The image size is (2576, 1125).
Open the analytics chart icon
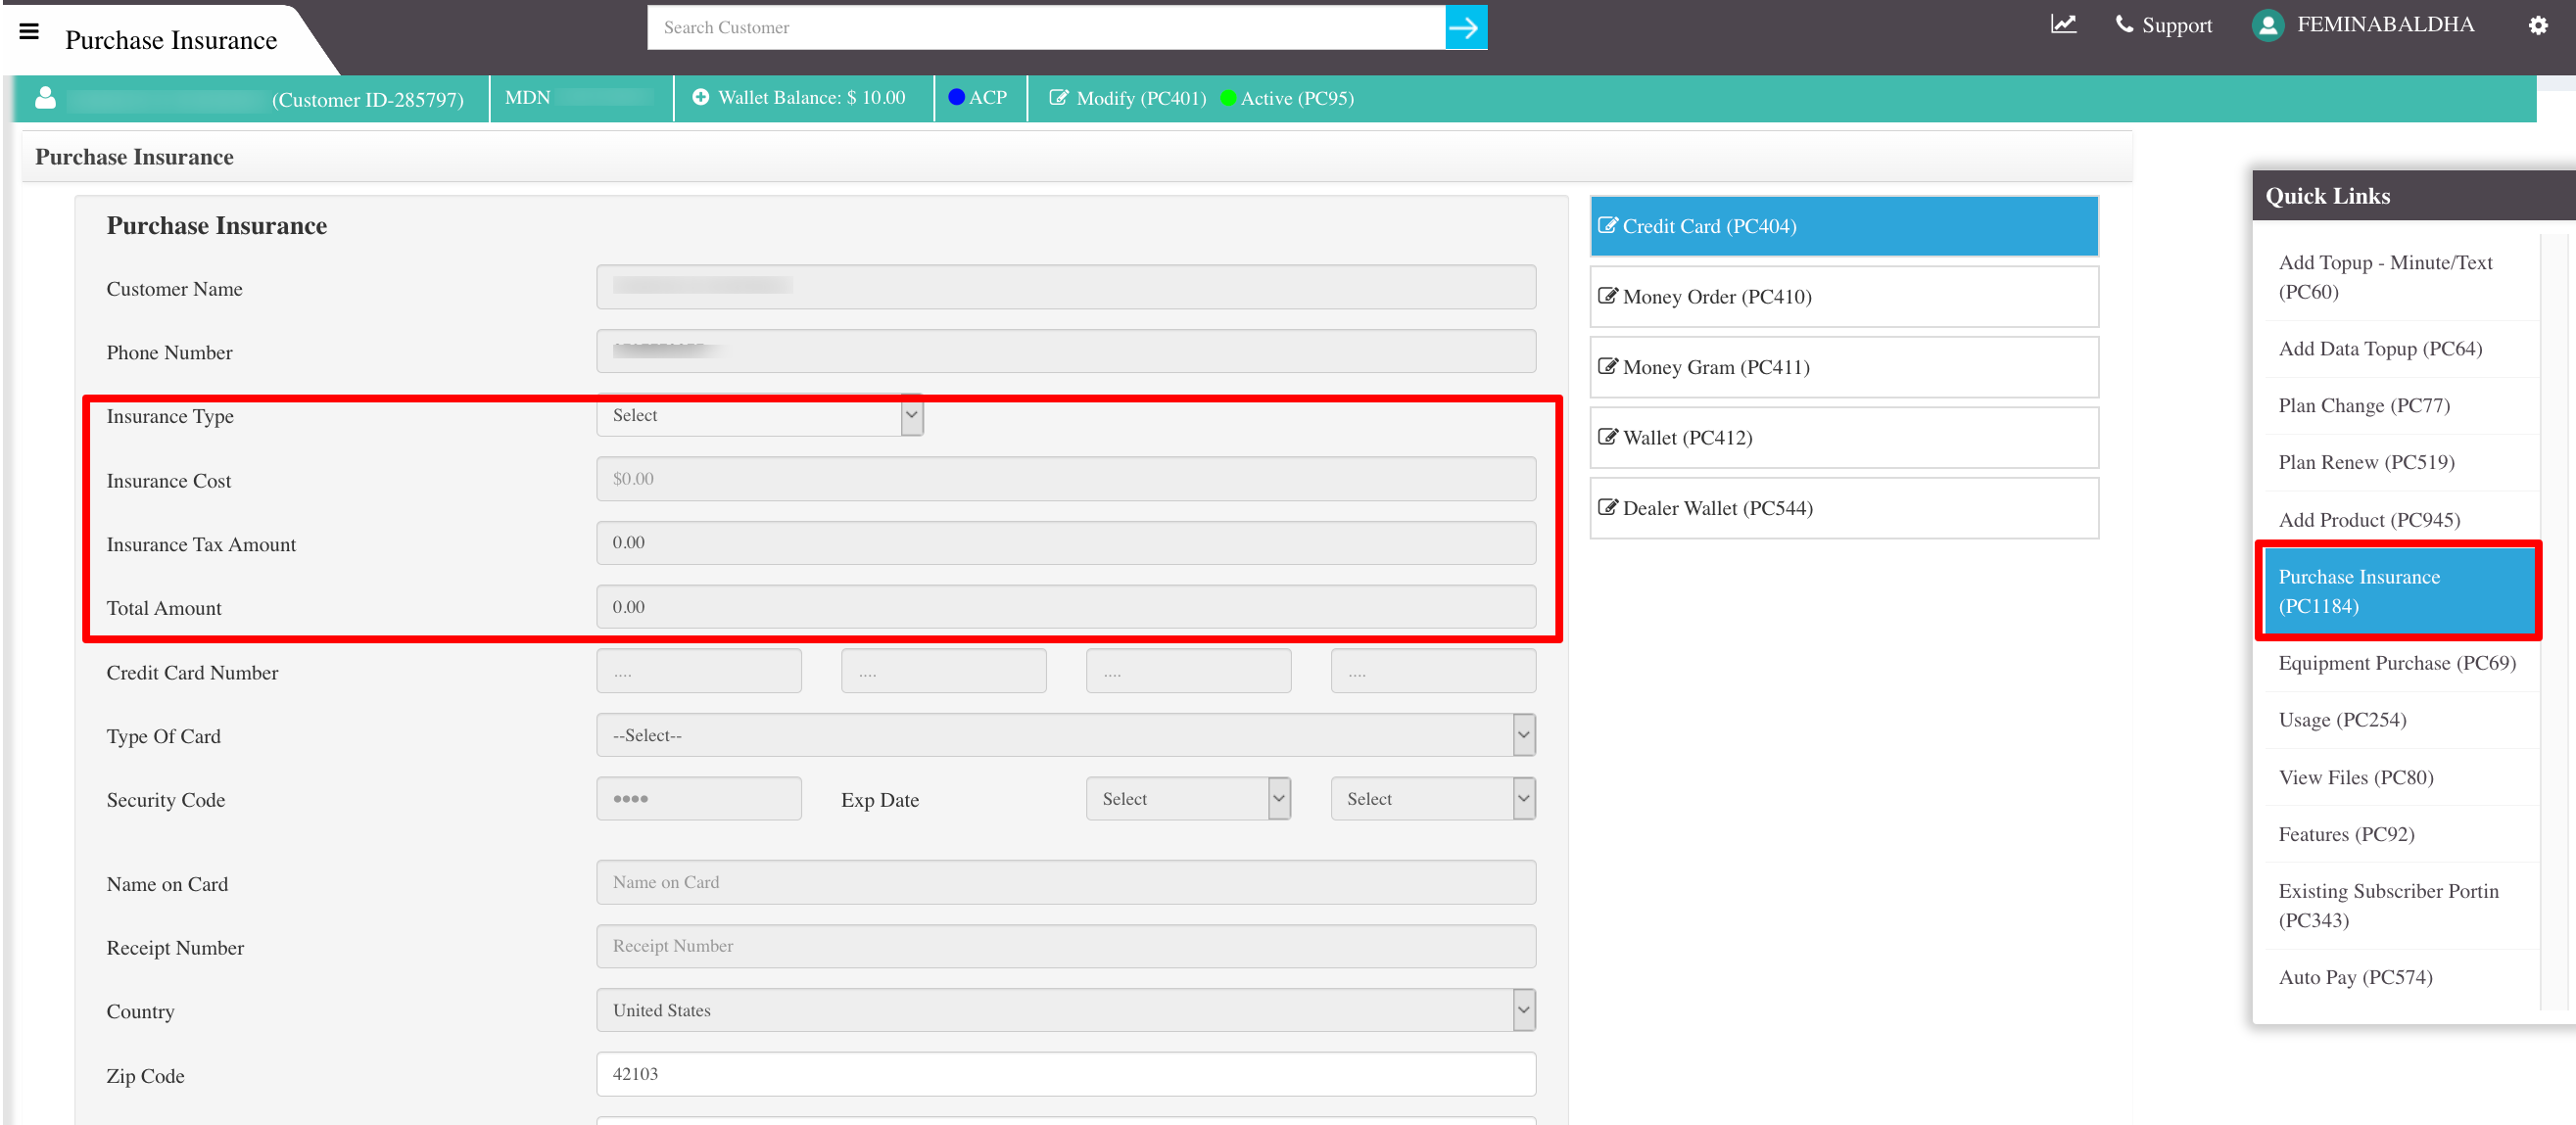tap(2063, 24)
